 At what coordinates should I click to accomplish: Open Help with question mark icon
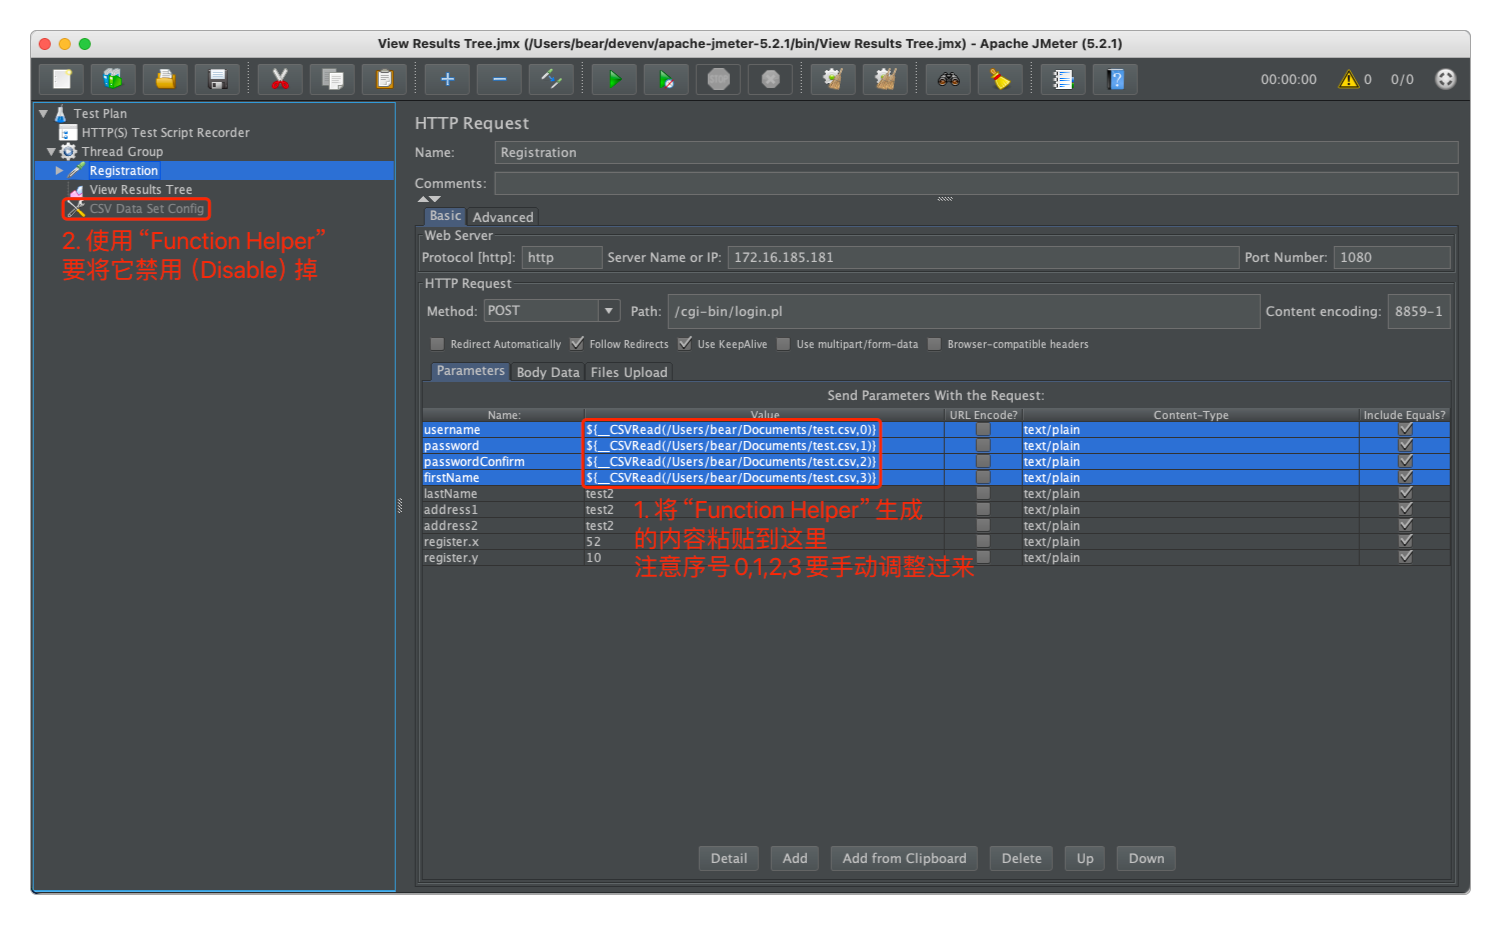(1115, 79)
